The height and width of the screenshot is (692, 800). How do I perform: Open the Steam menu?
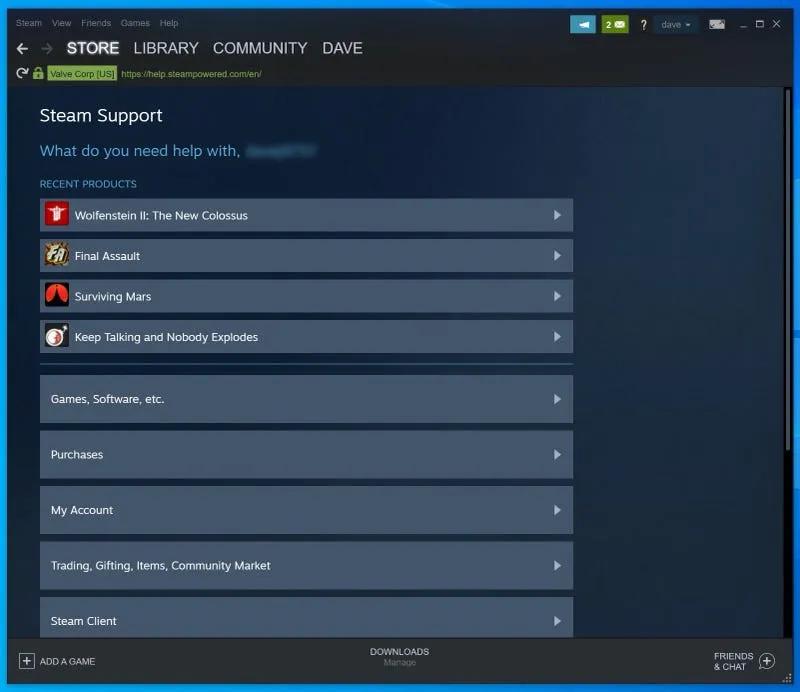coord(28,22)
